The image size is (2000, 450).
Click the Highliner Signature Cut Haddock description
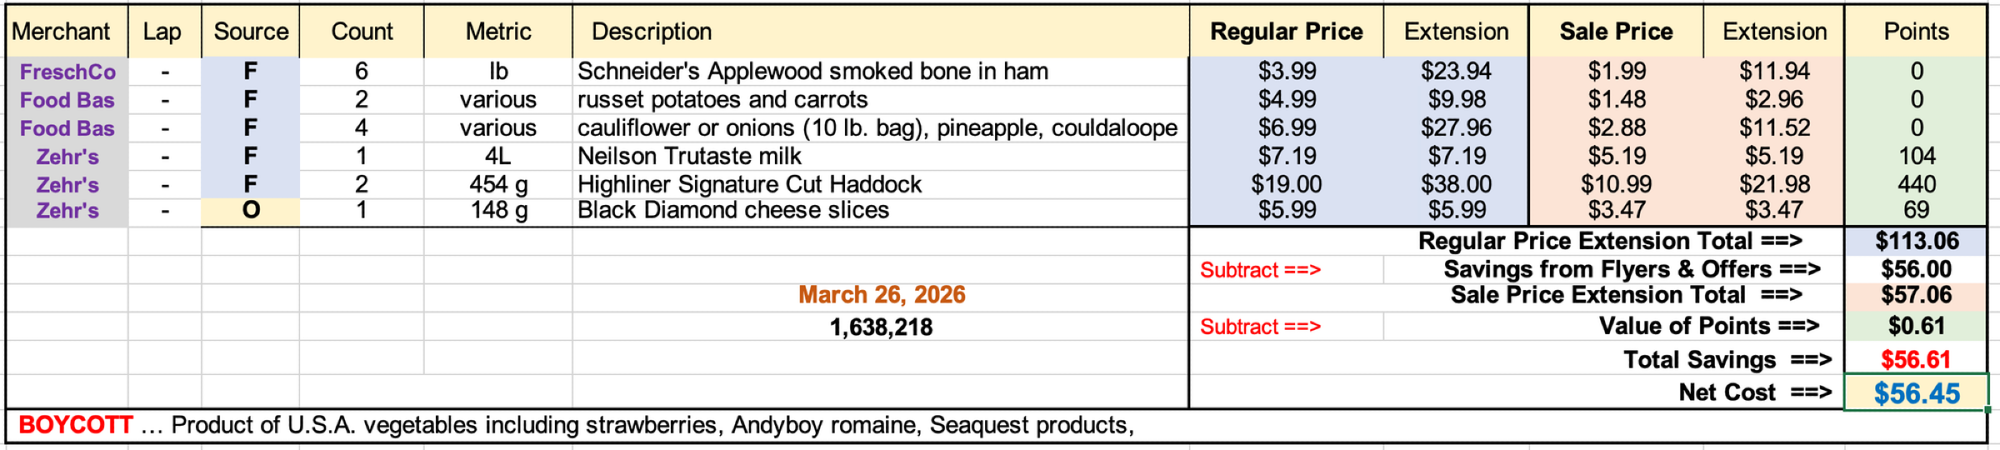pos(749,185)
